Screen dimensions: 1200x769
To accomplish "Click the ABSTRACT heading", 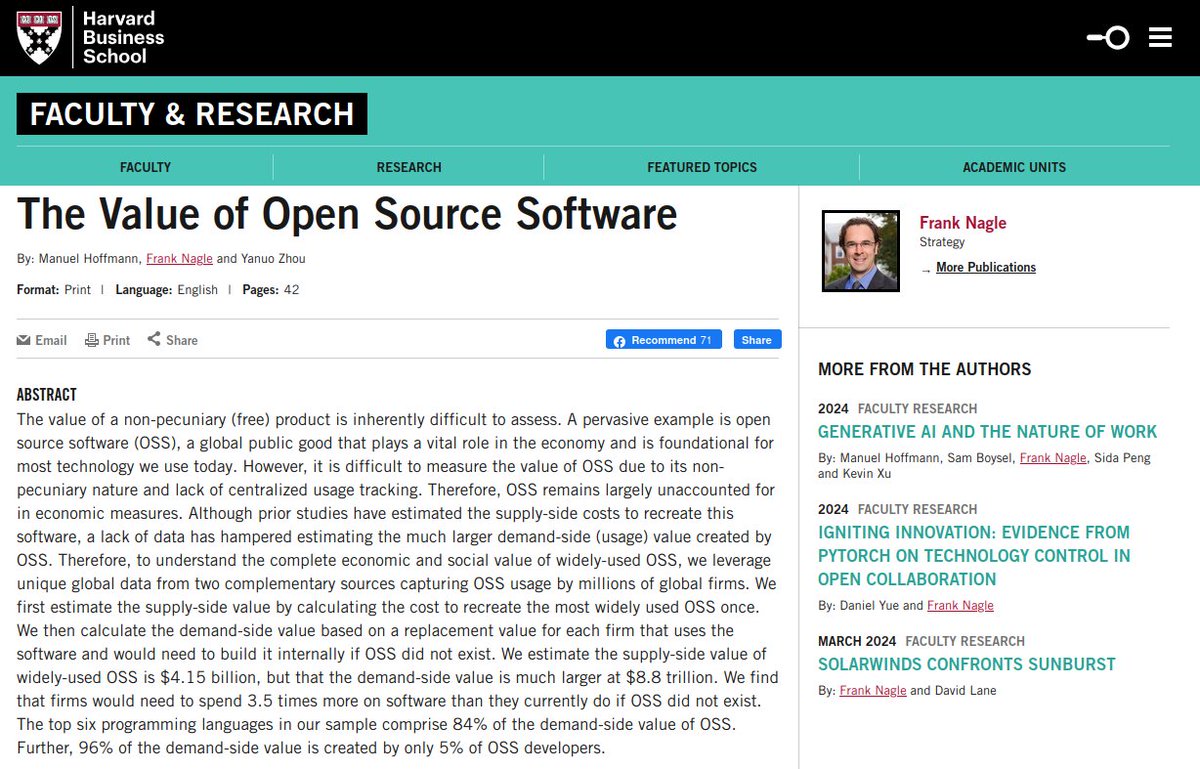I will (47, 395).
